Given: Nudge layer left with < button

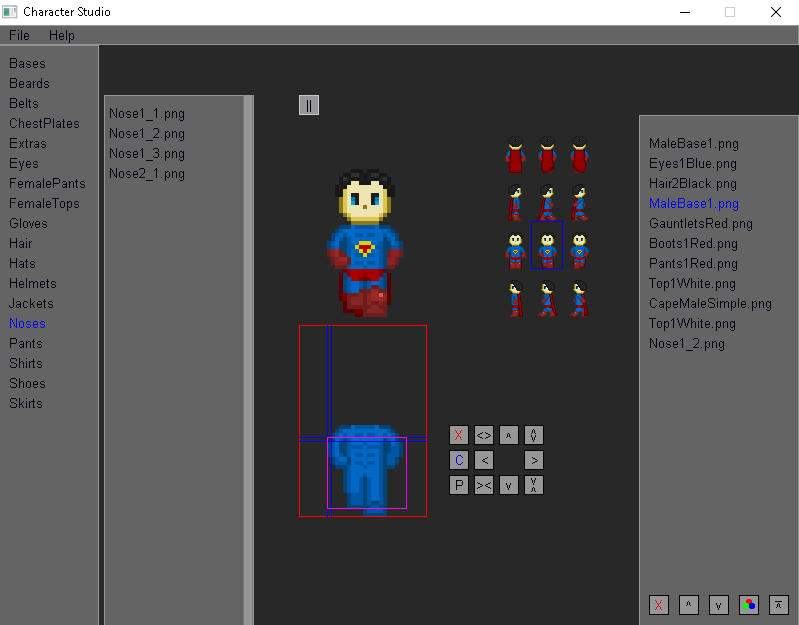Looking at the screenshot, I should click(484, 460).
